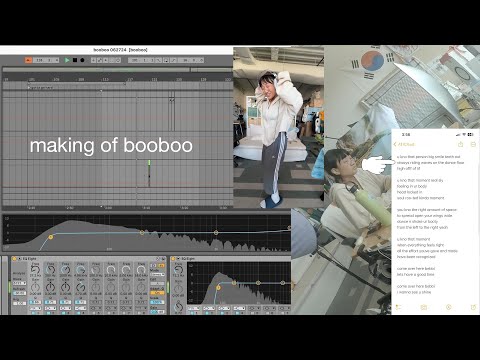The height and width of the screenshot is (360, 480).
Task: Tap the camera icon in Notes toolbar
Action: point(424,307)
